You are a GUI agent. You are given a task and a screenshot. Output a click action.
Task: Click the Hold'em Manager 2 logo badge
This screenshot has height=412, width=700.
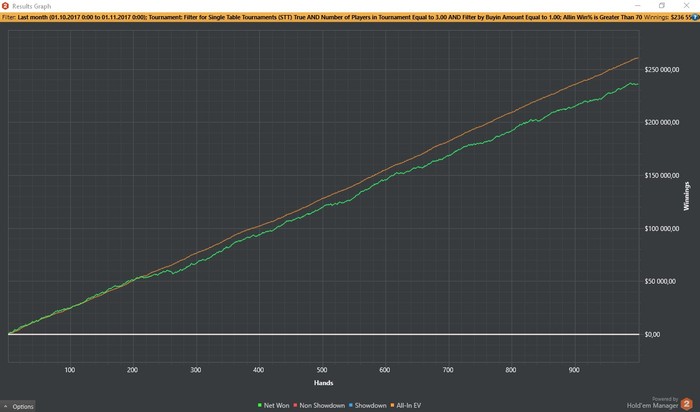[687, 404]
